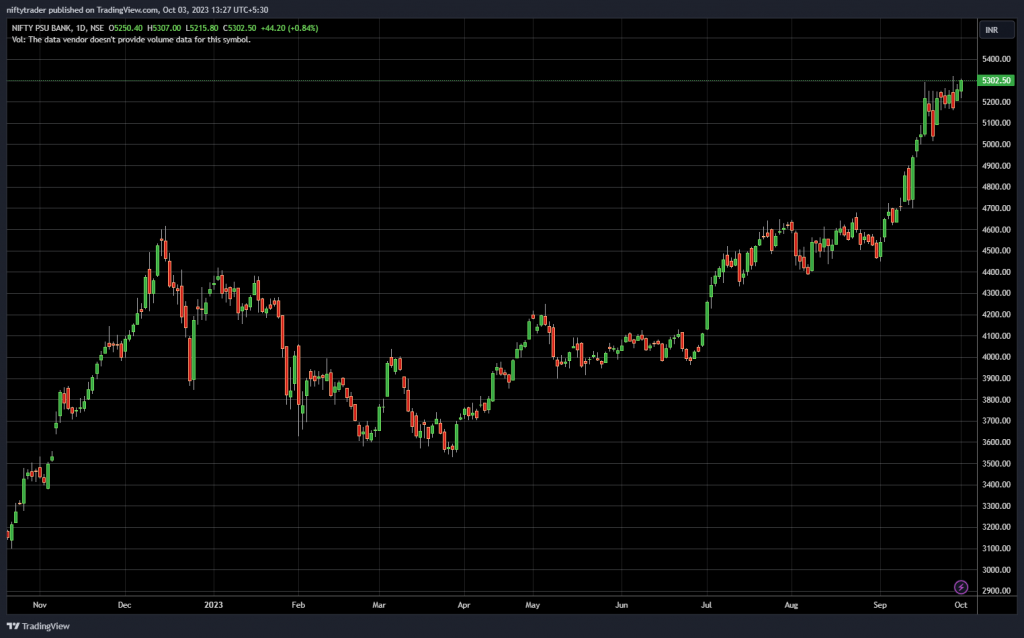Click the 4700.00 price scale label

[x=996, y=208]
